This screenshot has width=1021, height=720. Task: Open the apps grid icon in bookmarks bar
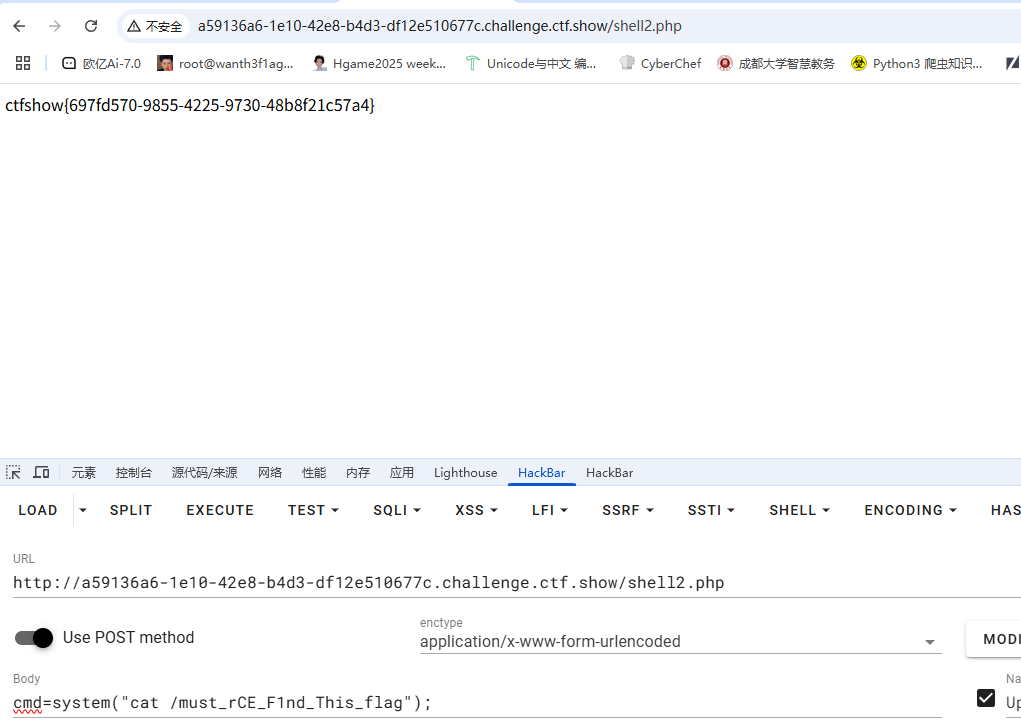tap(23, 63)
